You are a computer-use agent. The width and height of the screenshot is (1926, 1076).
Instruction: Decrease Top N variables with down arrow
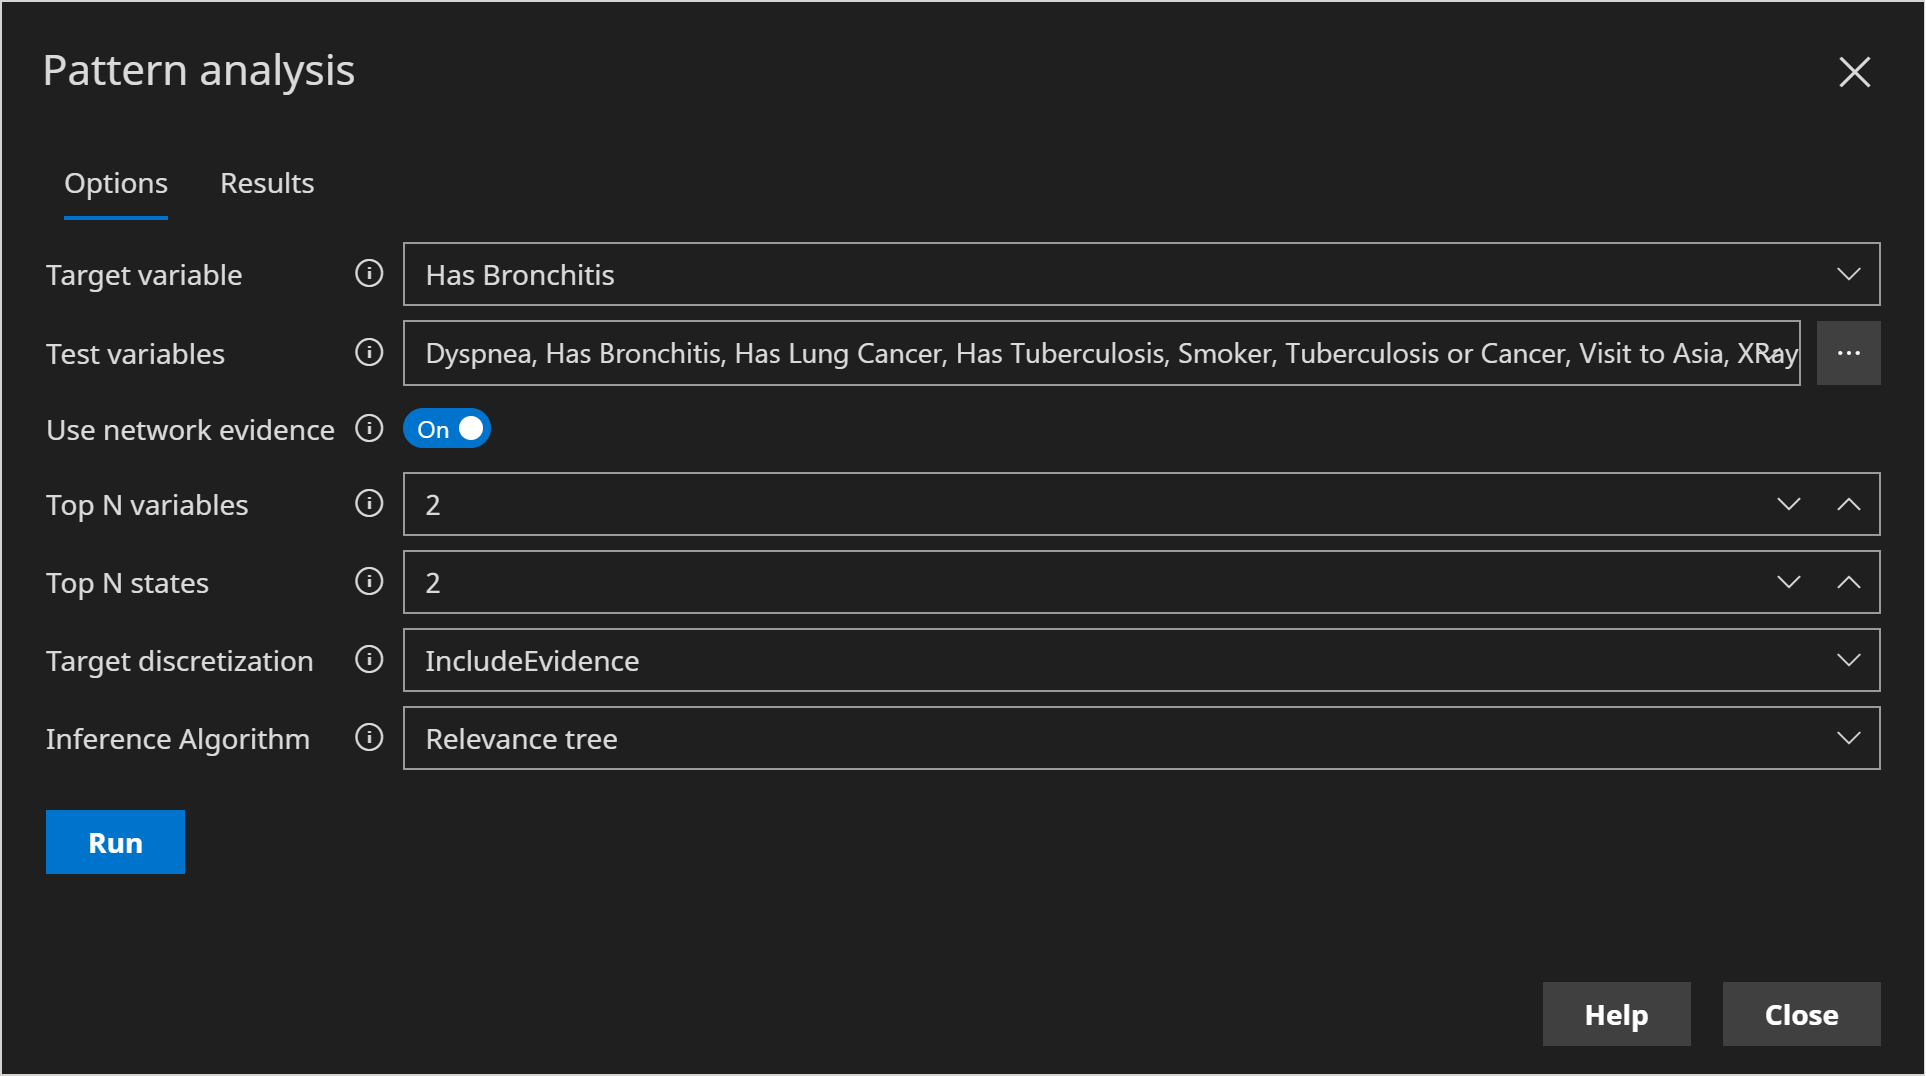(x=1789, y=504)
